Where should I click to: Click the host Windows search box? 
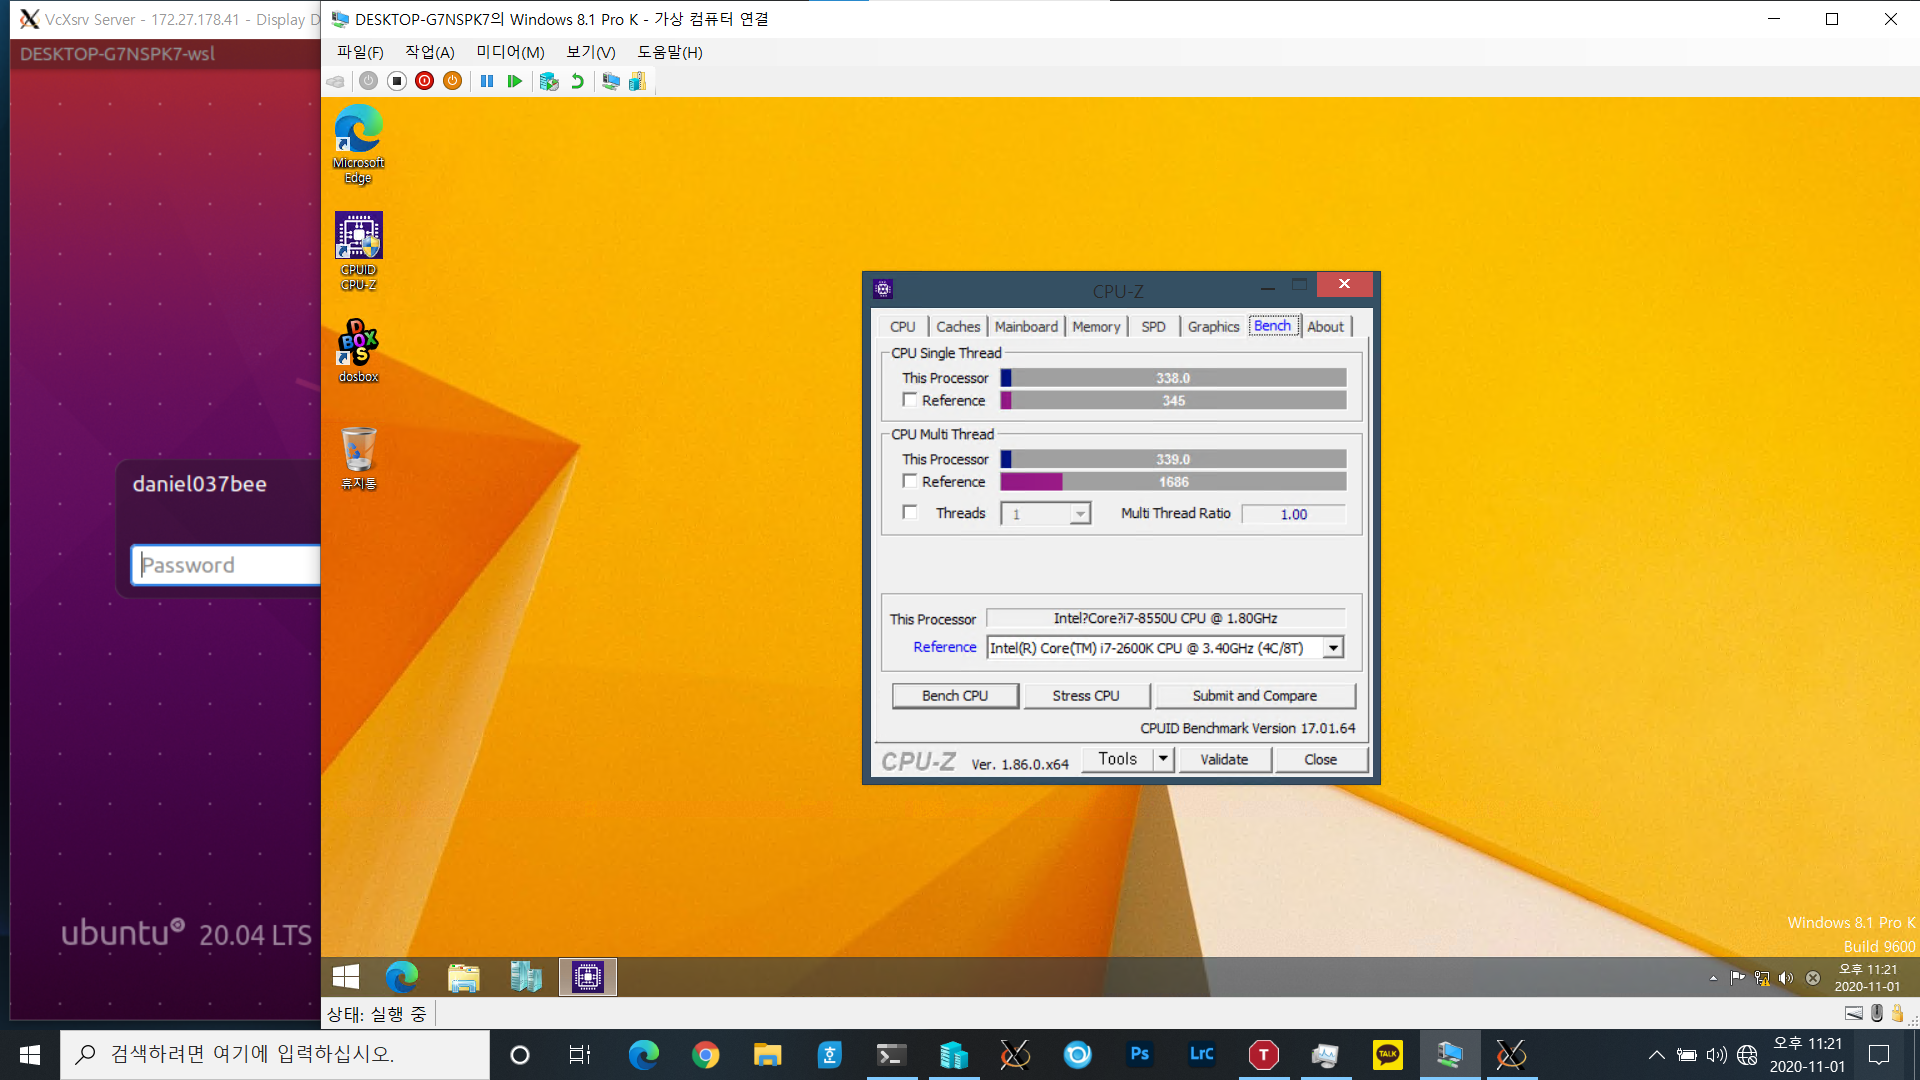[275, 1055]
